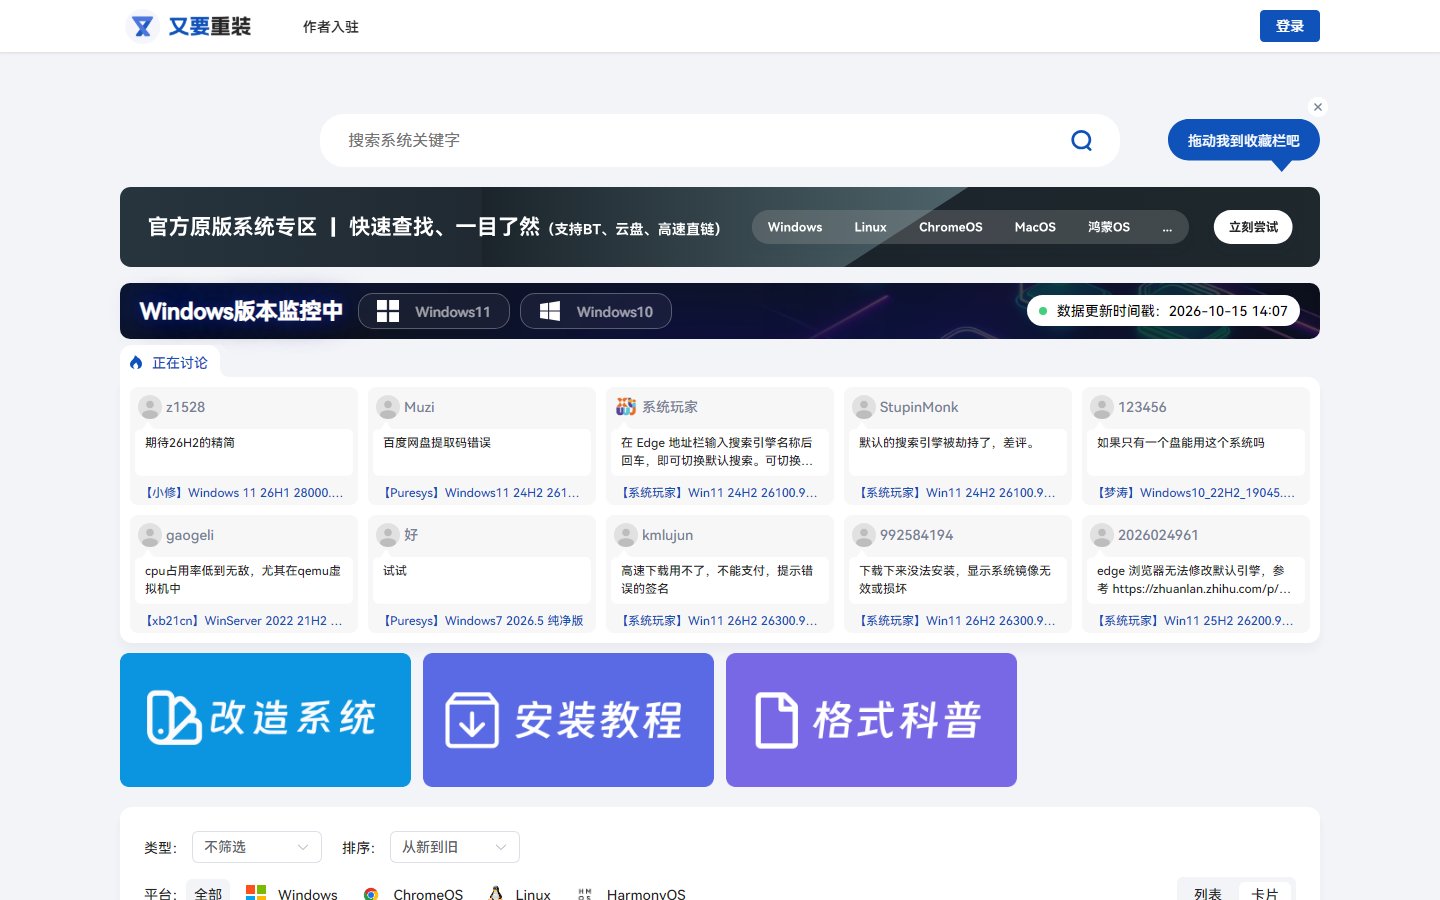This screenshot has width=1440, height=900.
Task: Open the ChromeOS tab in banner
Action: coord(951,227)
